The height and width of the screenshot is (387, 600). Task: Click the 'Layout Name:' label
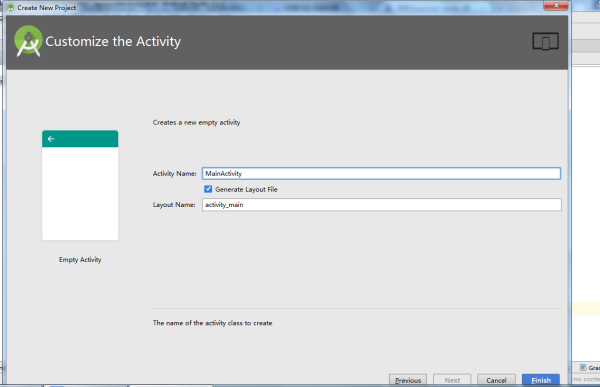[174, 205]
